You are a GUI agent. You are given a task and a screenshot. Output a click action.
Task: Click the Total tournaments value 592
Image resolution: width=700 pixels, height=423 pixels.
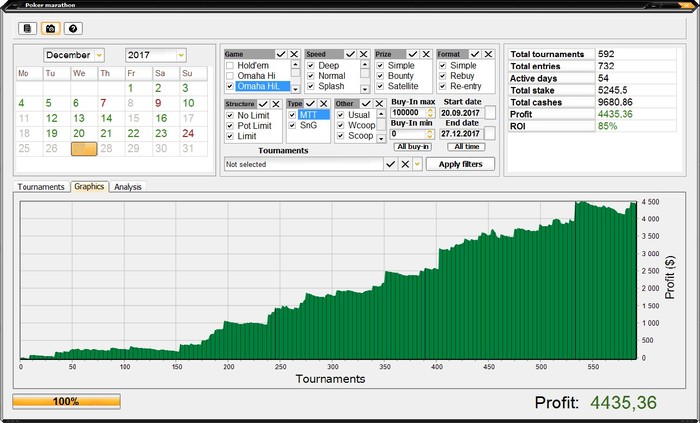(x=606, y=54)
